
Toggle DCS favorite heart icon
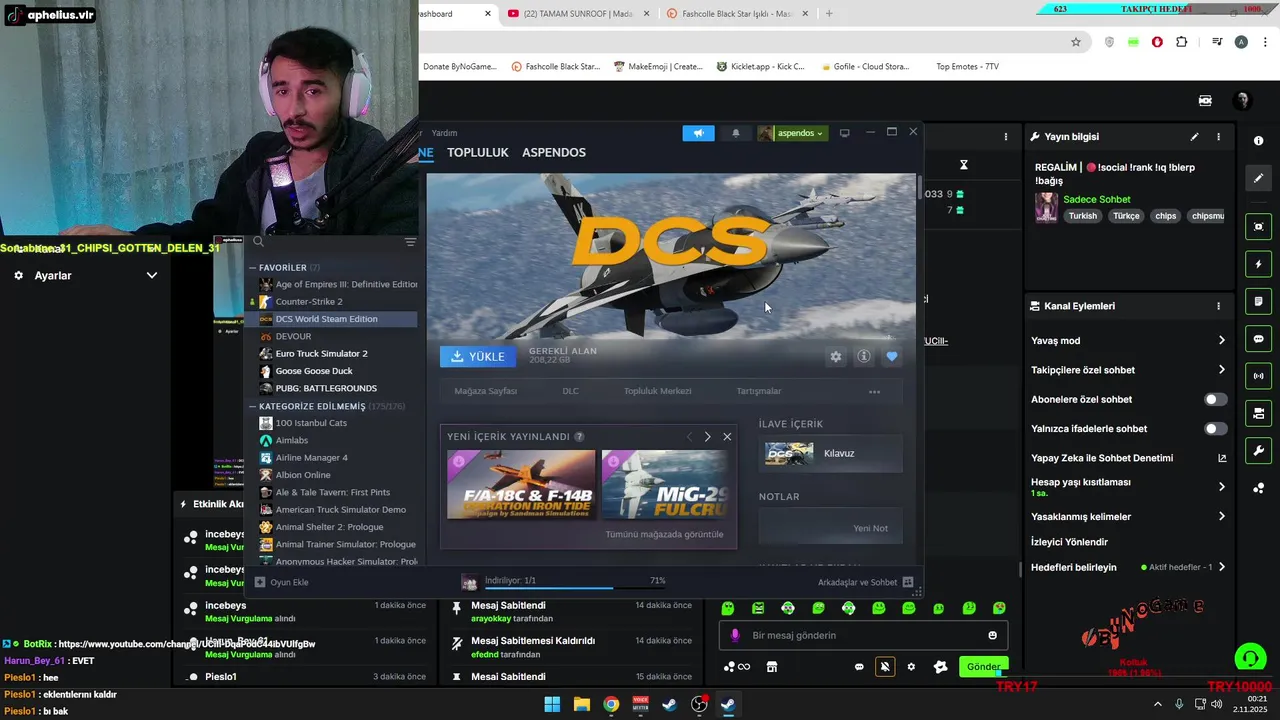coord(892,356)
